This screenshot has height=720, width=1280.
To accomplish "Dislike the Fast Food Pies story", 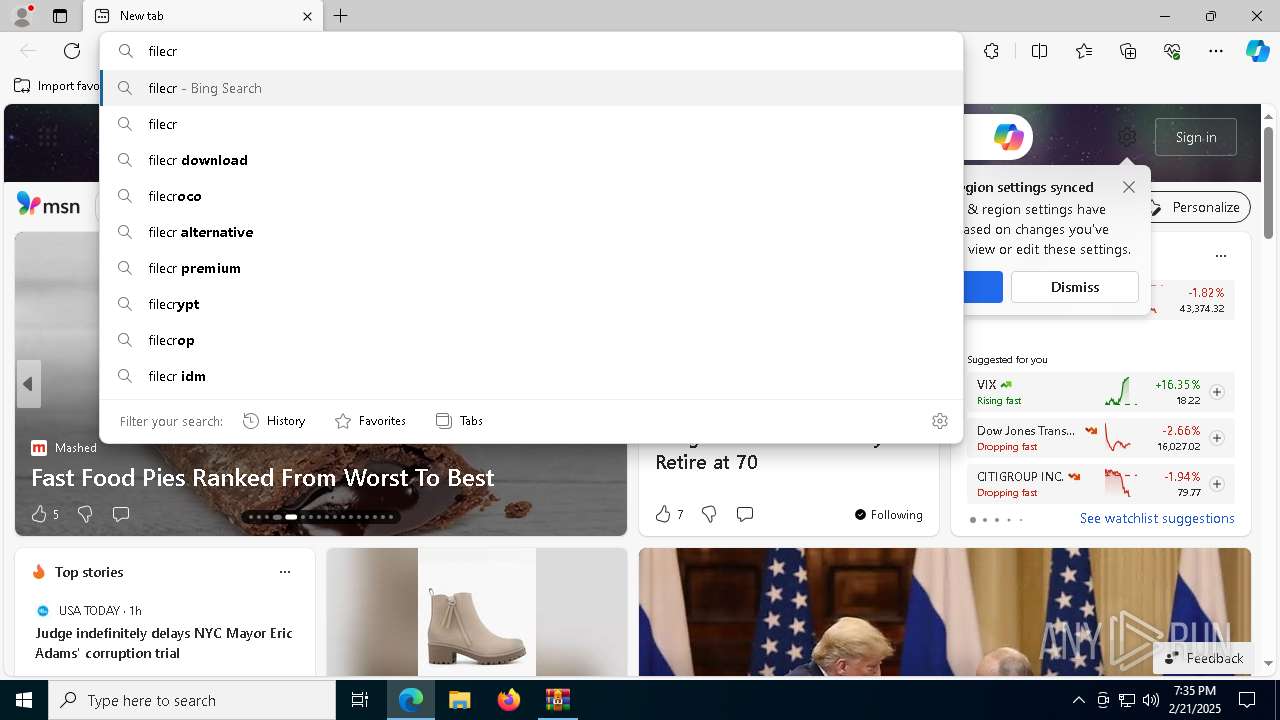I will coord(85,514).
